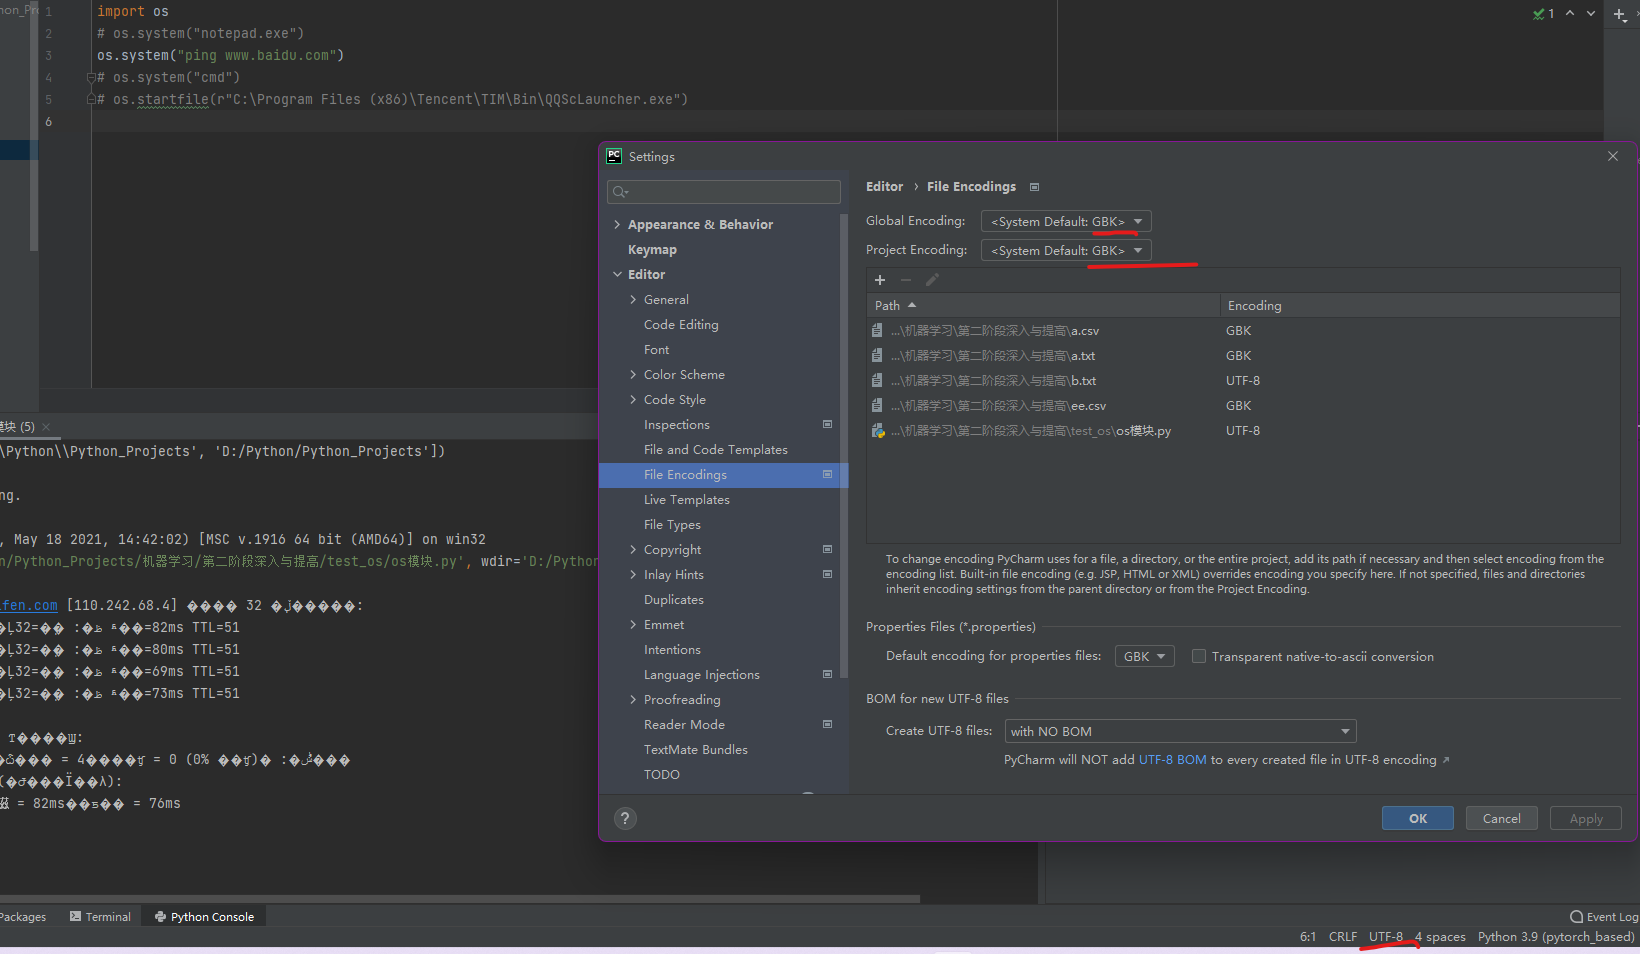
Task: Click the search magnifier in settings search
Action: tap(620, 192)
